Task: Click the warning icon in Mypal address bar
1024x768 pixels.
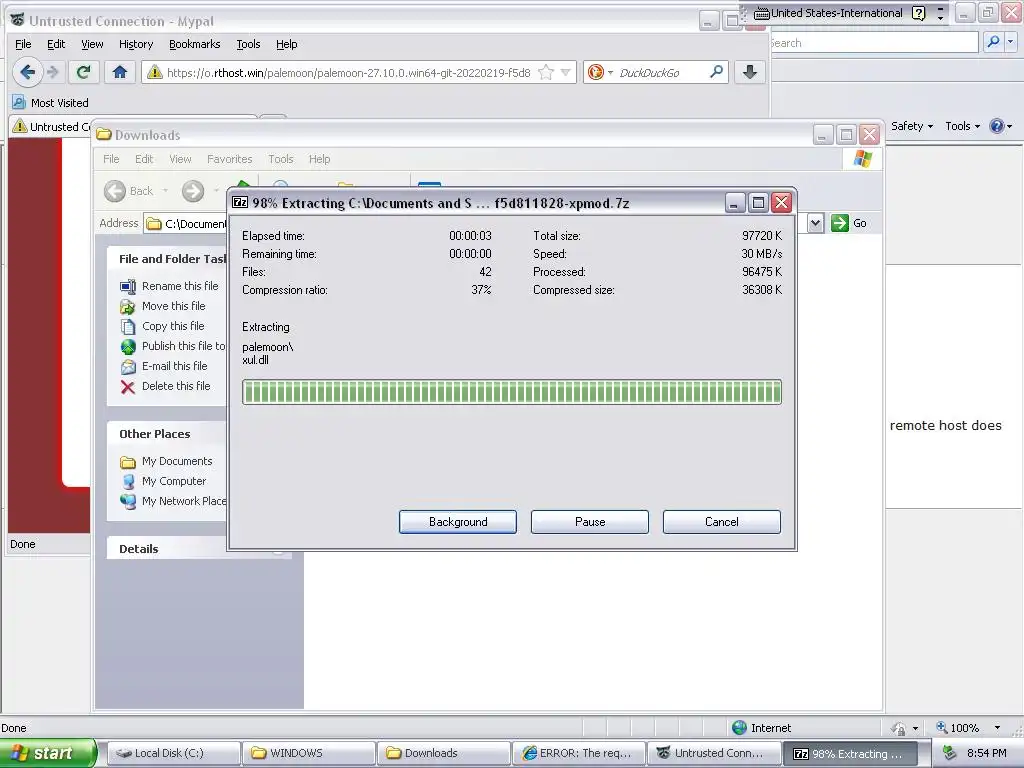Action: coord(155,72)
